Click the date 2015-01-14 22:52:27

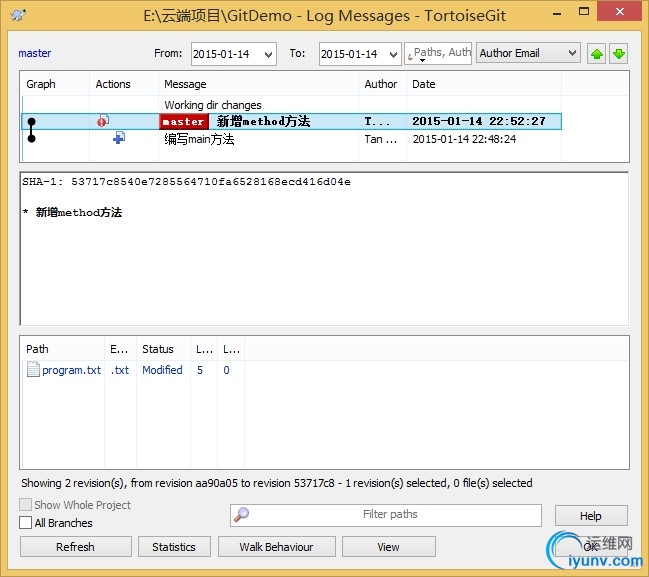click(479, 121)
